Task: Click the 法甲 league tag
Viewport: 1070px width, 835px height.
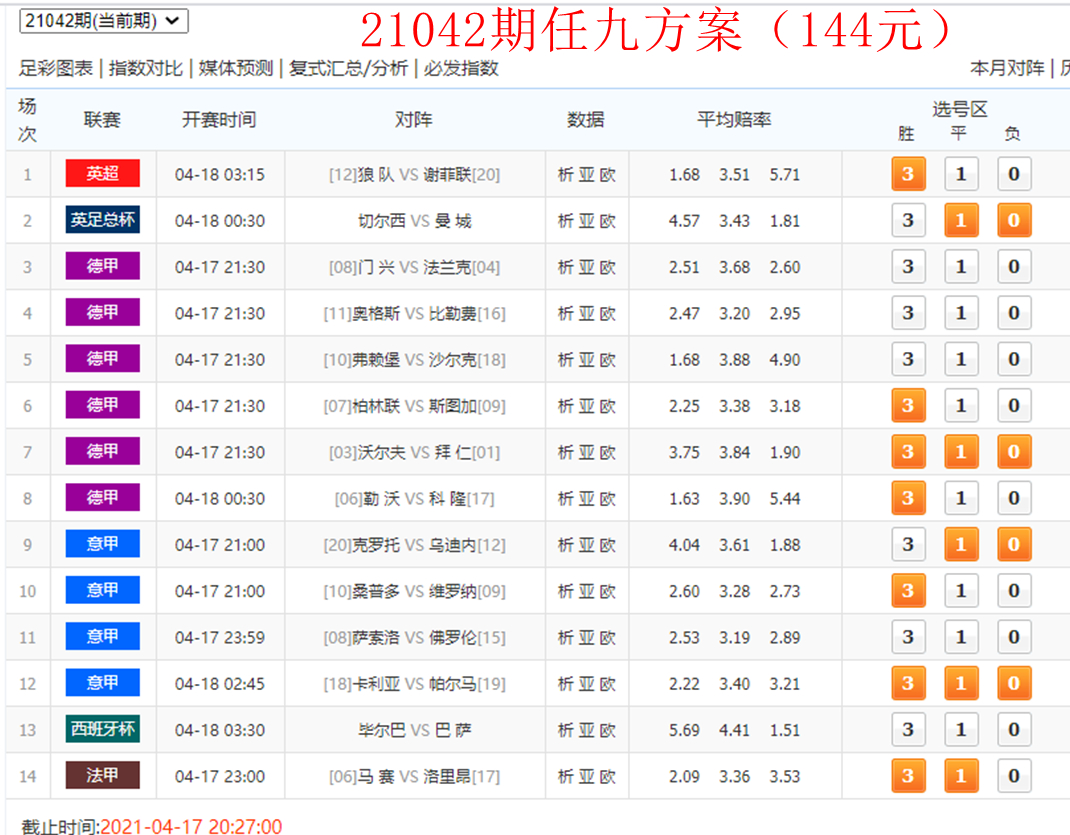Action: click(x=102, y=775)
